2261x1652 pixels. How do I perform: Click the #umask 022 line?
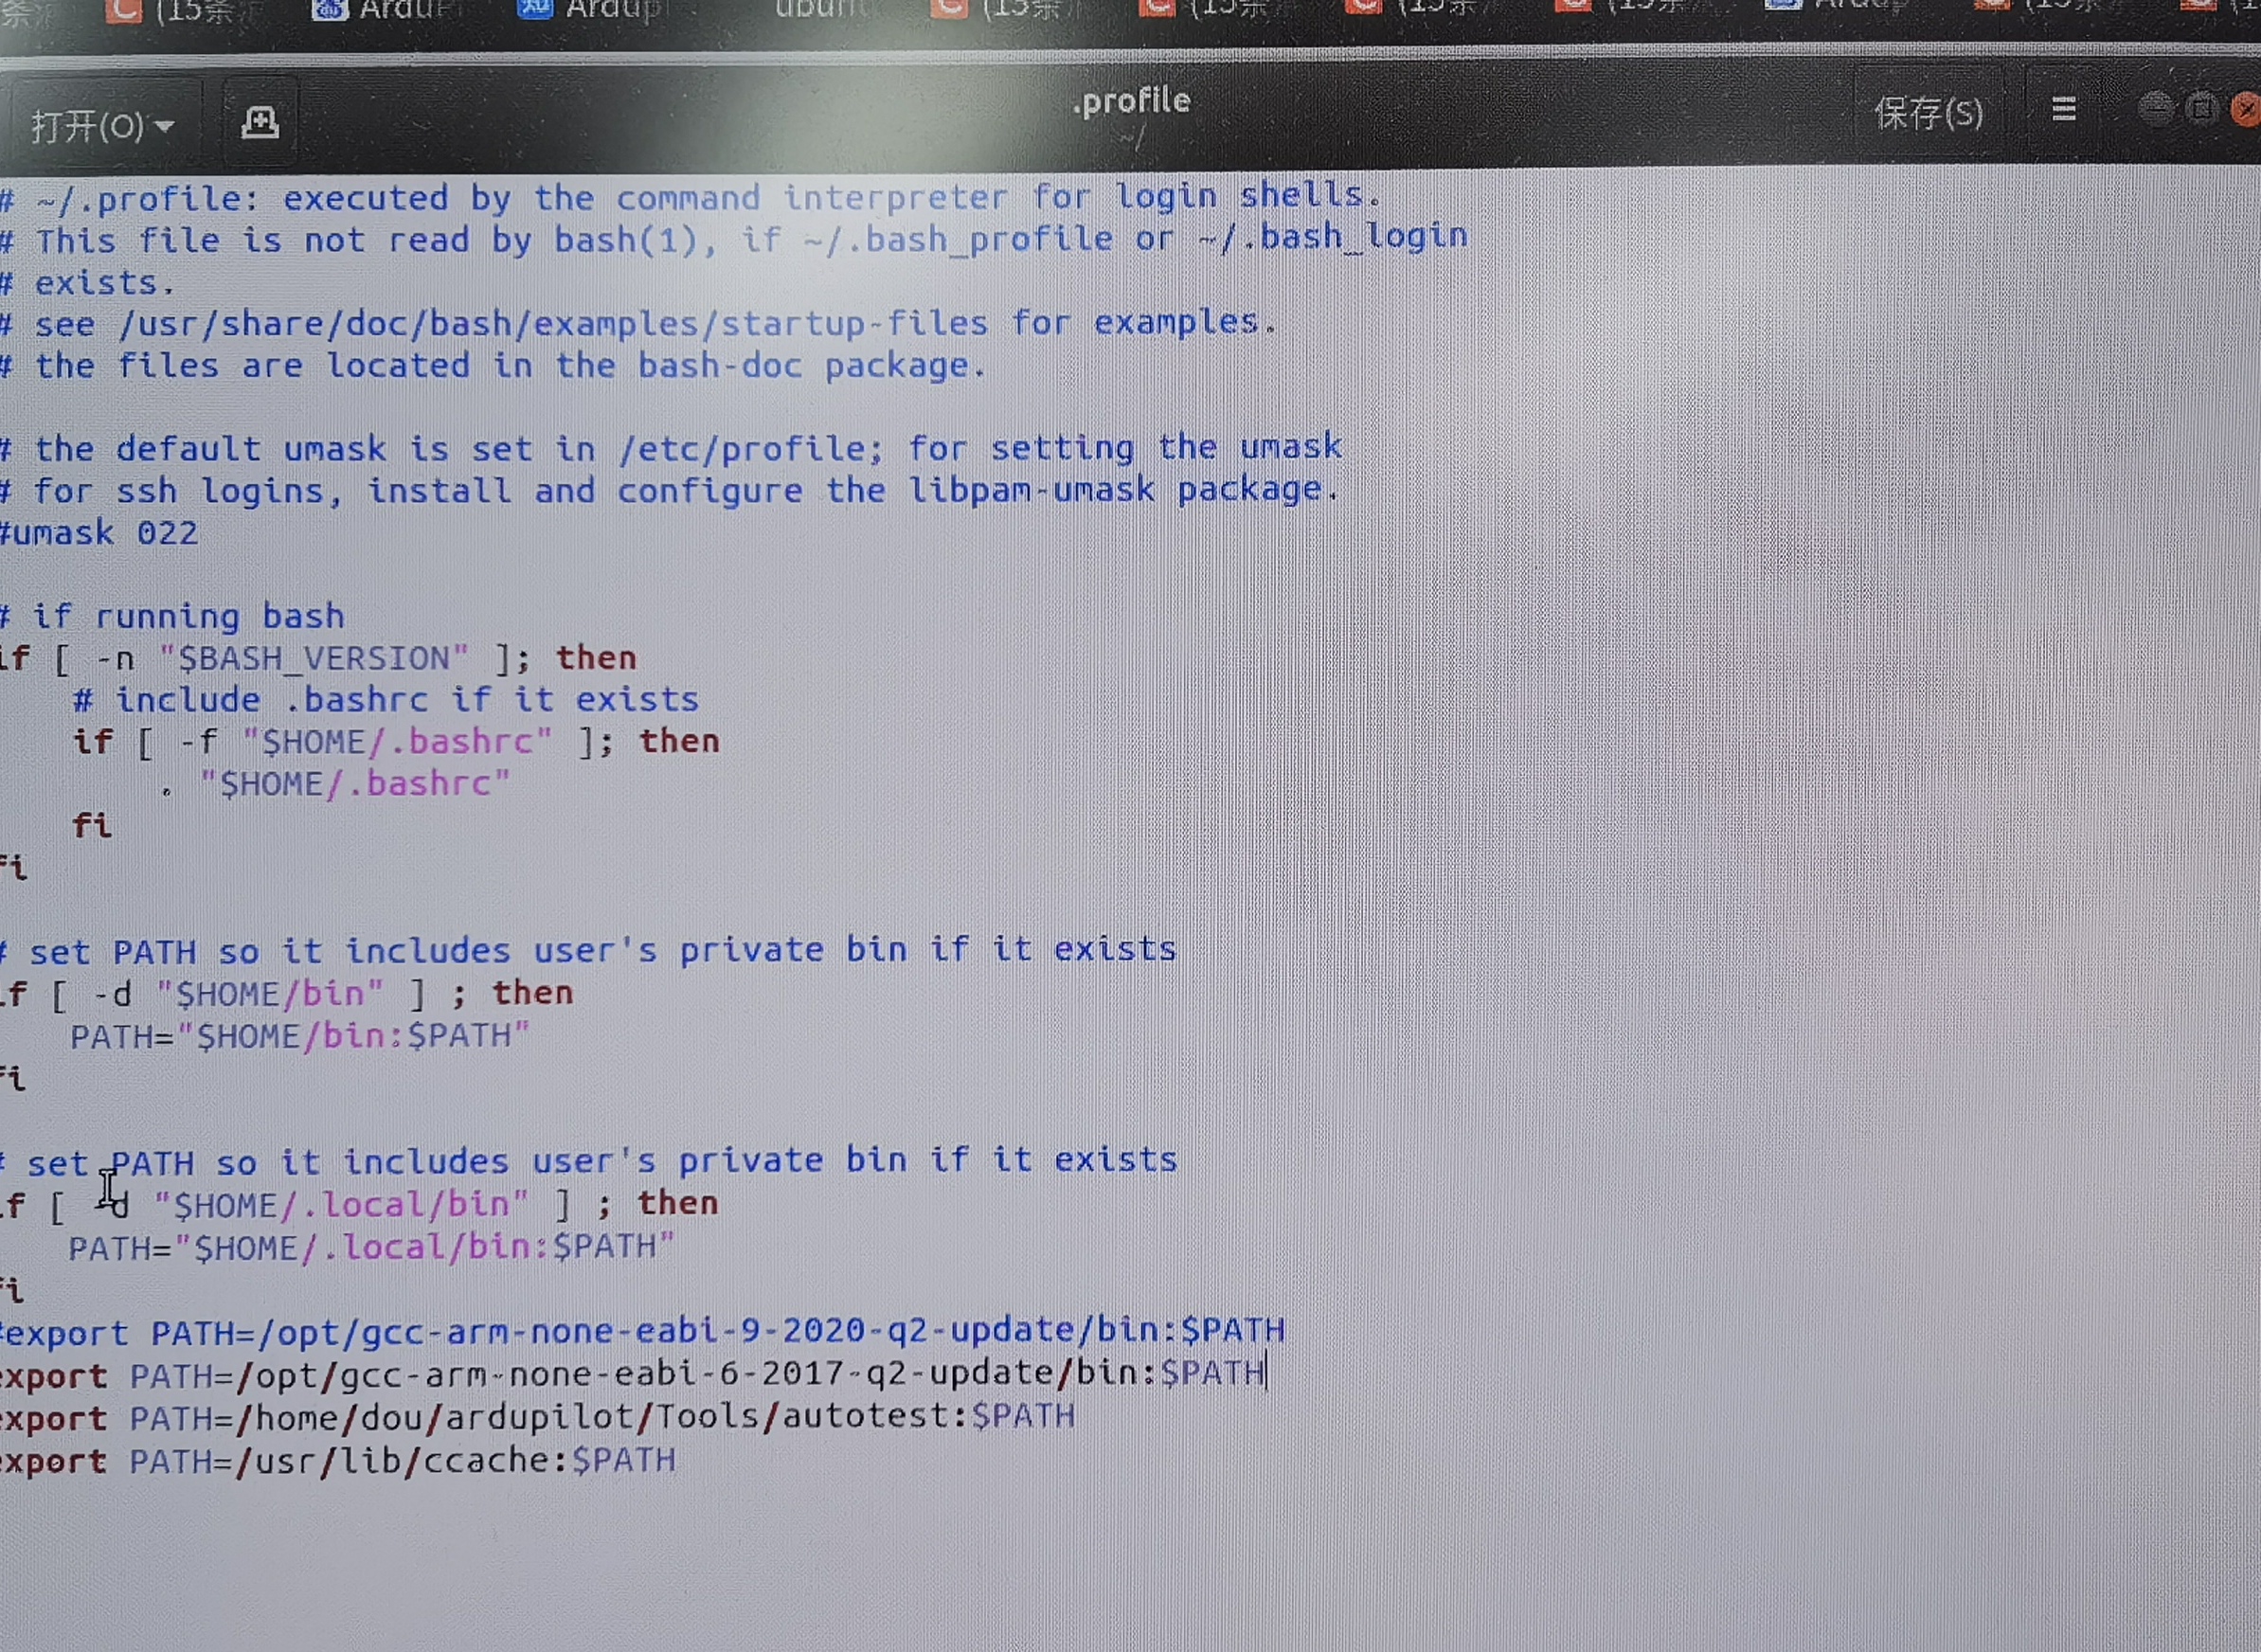(100, 533)
